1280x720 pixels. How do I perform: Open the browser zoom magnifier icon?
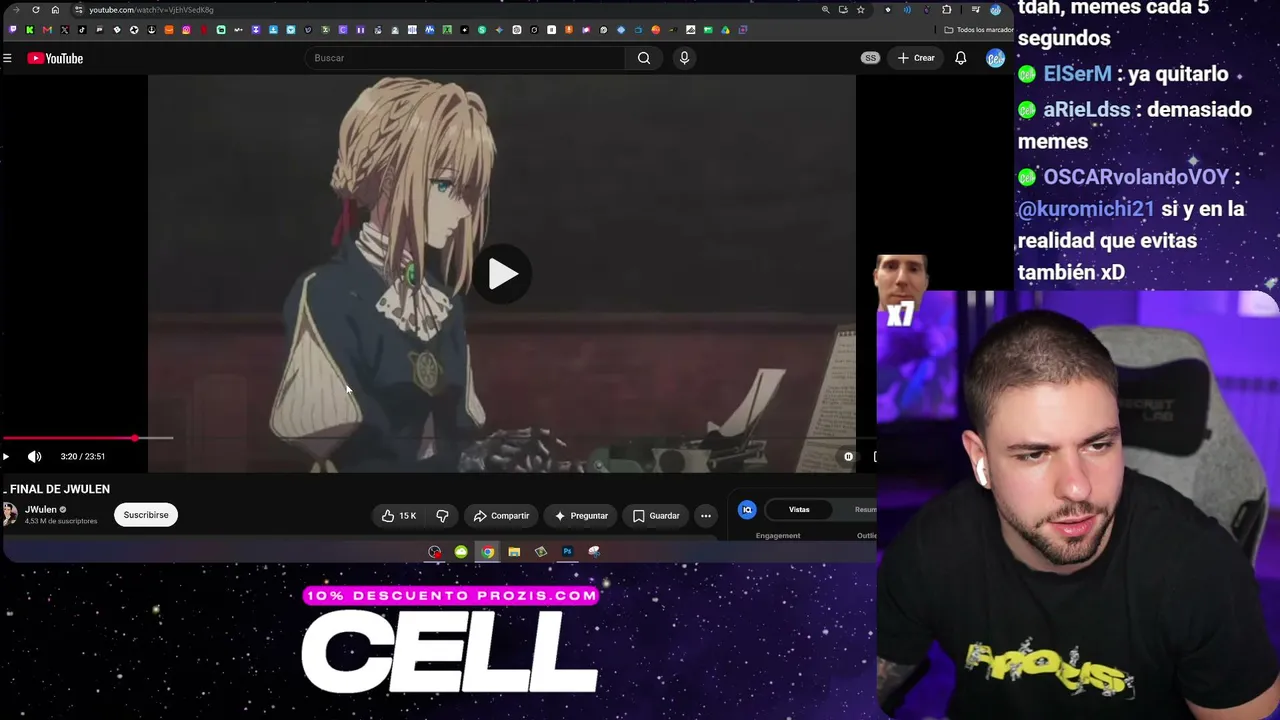pos(825,10)
